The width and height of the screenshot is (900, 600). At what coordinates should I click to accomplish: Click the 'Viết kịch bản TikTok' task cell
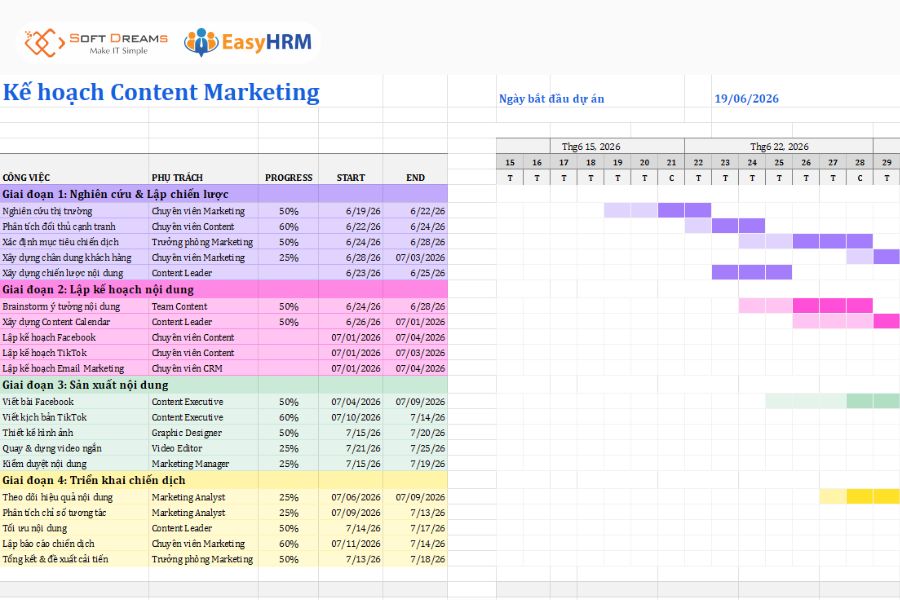click(x=74, y=417)
